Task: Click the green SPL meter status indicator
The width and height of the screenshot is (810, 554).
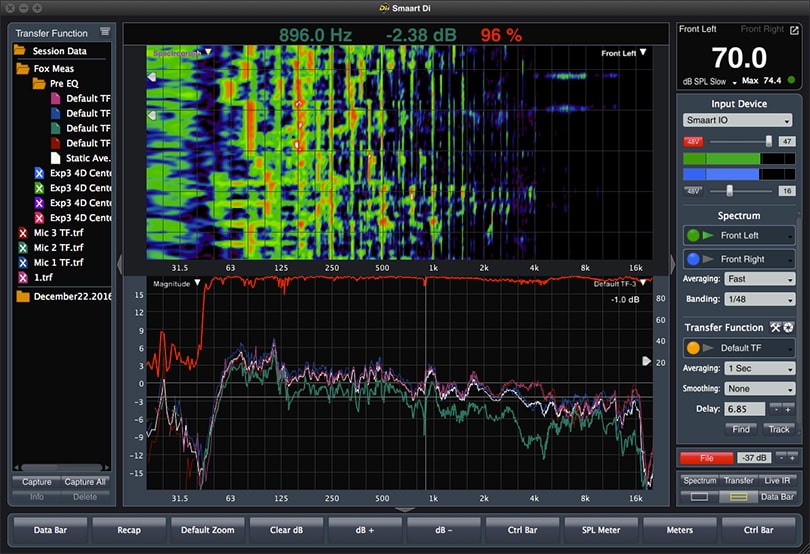Action: point(791,80)
